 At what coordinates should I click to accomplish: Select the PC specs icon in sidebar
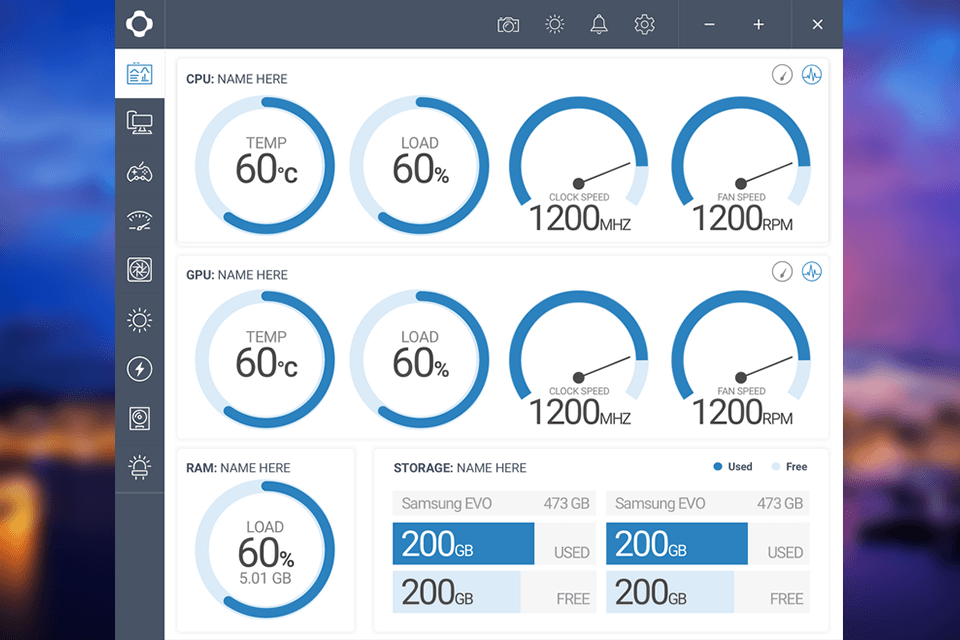coord(140,122)
